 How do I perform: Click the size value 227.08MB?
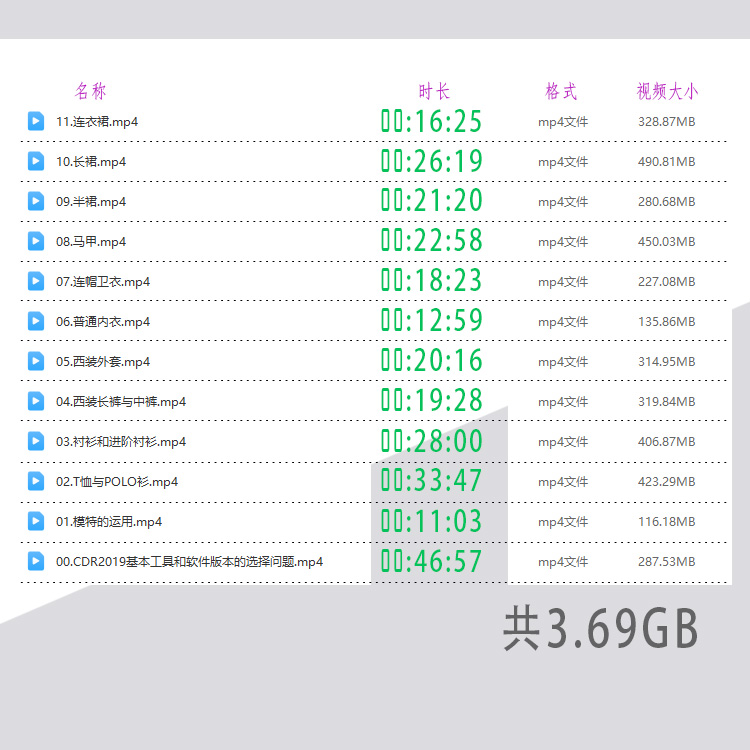click(x=667, y=282)
